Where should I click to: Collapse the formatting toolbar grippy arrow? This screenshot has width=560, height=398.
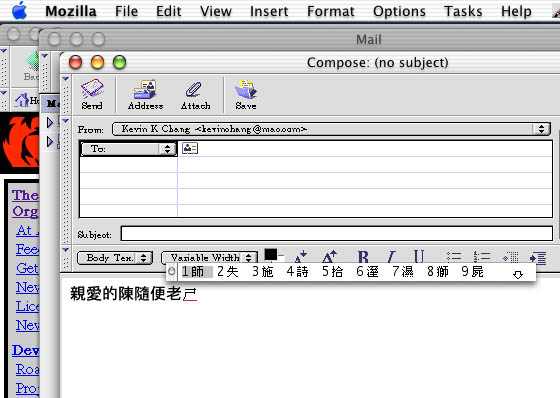[x=65, y=250]
